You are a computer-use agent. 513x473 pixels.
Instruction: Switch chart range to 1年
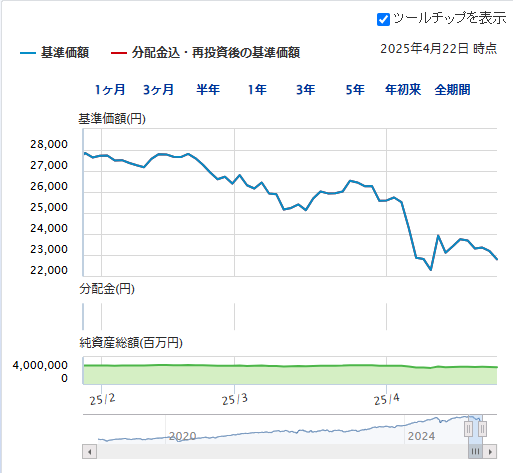coord(257,90)
